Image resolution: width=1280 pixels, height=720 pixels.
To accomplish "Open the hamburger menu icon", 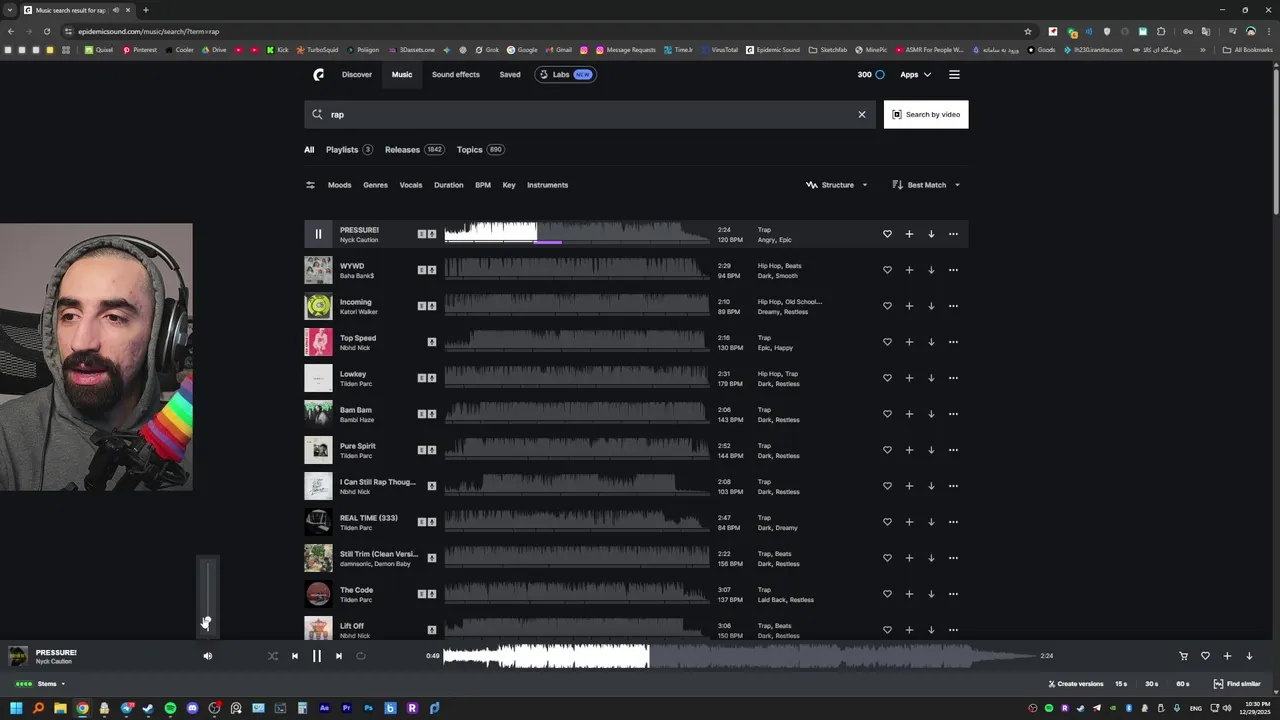I will coord(954,74).
